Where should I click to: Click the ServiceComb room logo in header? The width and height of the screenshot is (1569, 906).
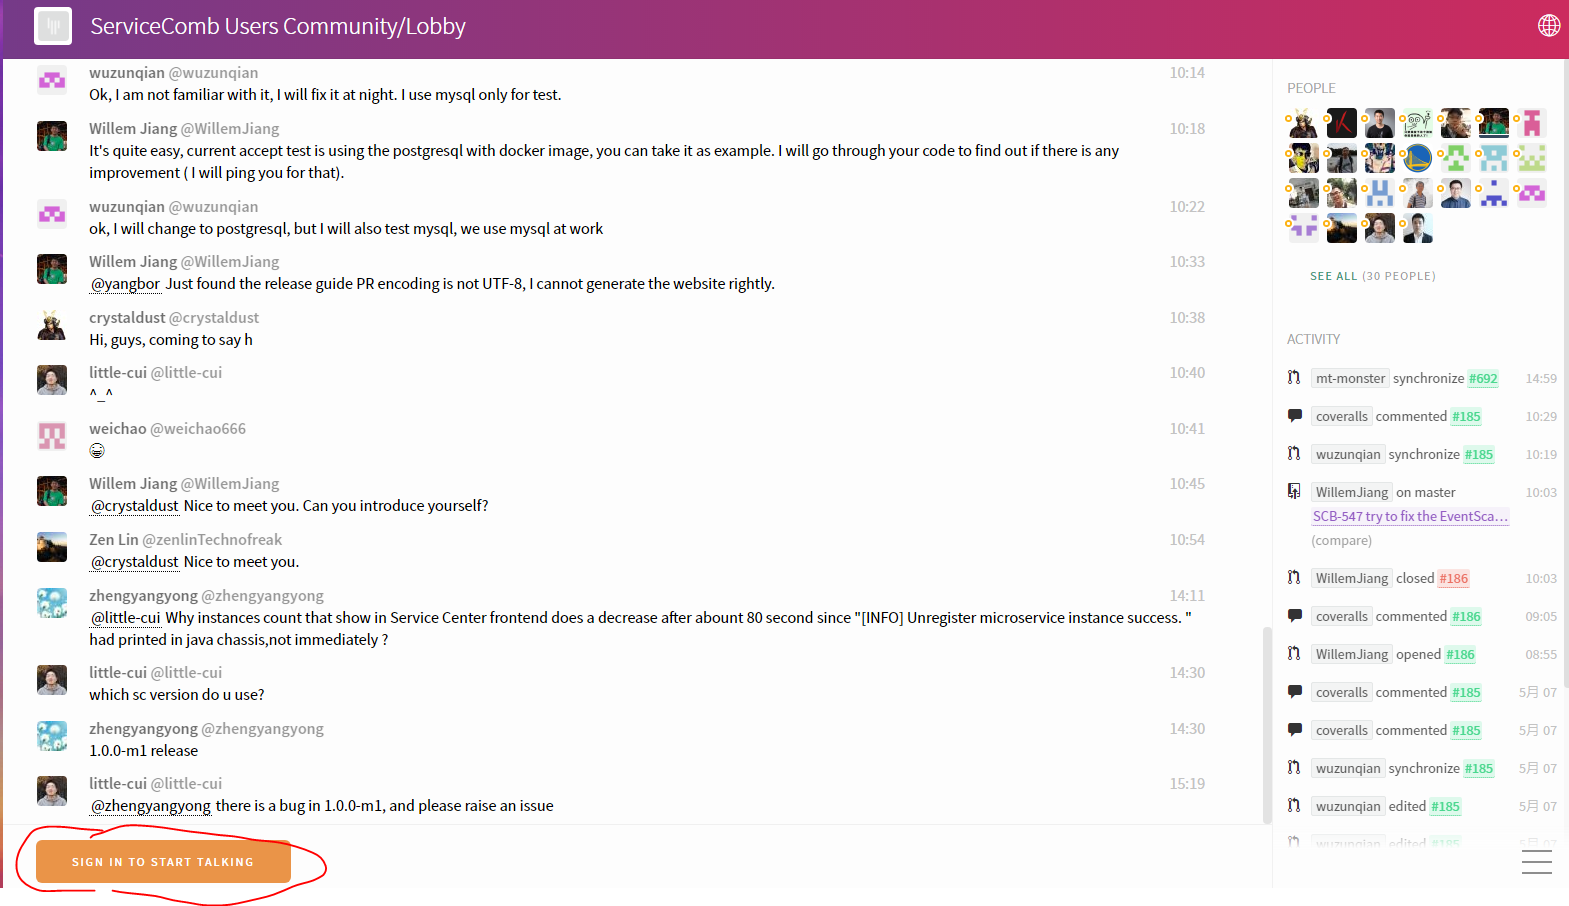click(x=53, y=26)
